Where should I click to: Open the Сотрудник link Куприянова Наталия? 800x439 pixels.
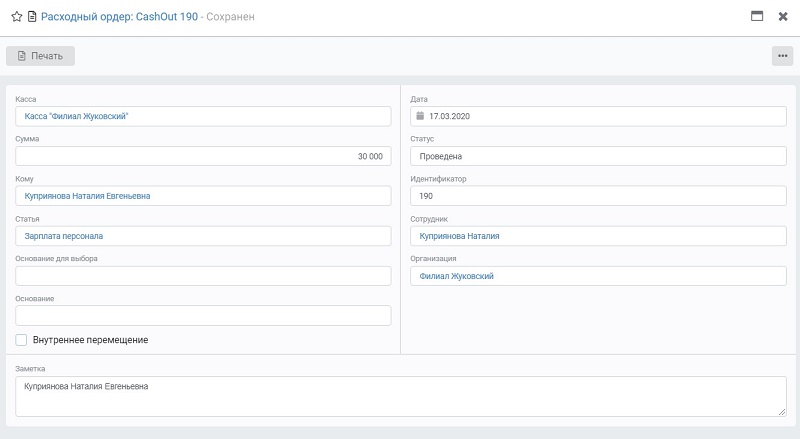[x=459, y=236]
